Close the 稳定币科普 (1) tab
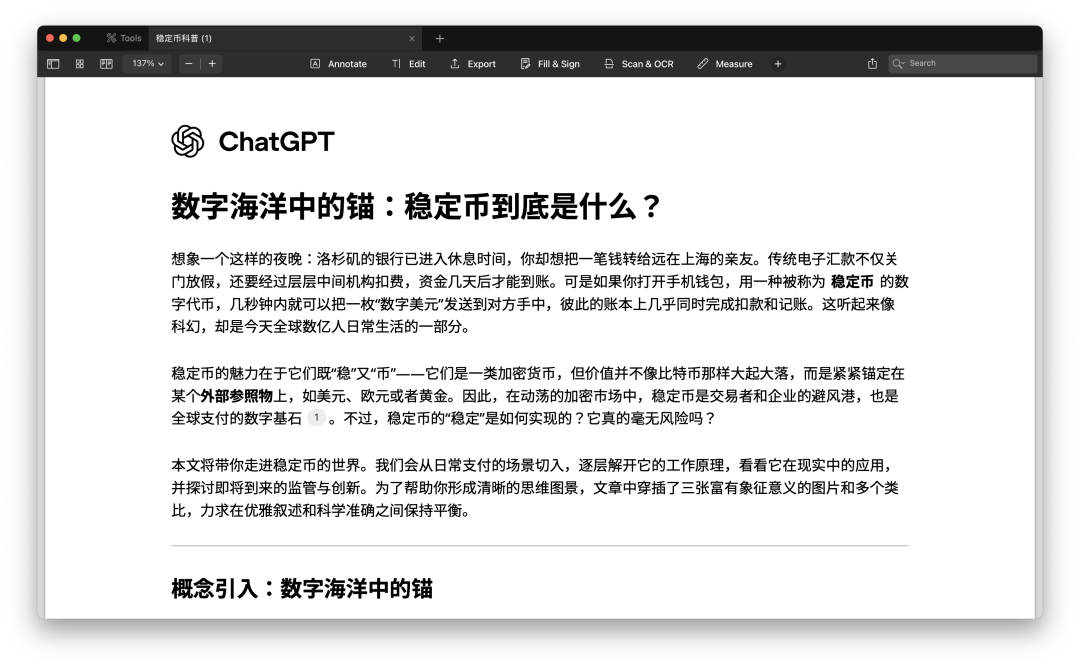Image resolution: width=1080 pixels, height=668 pixels. point(412,39)
